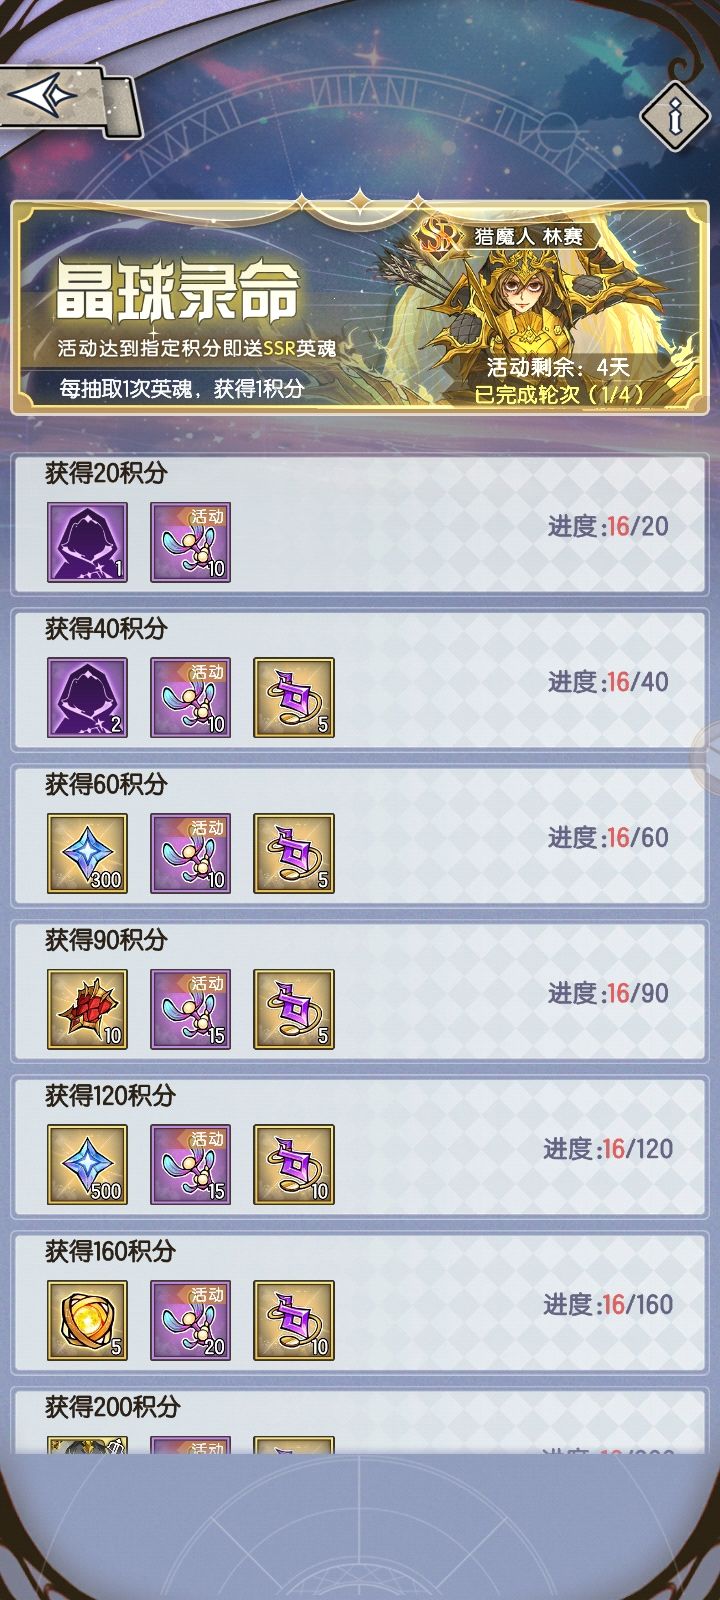Tap the 进度 16/120 progress text
Viewport: 720px width, 1600px height.
[x=608, y=1149]
